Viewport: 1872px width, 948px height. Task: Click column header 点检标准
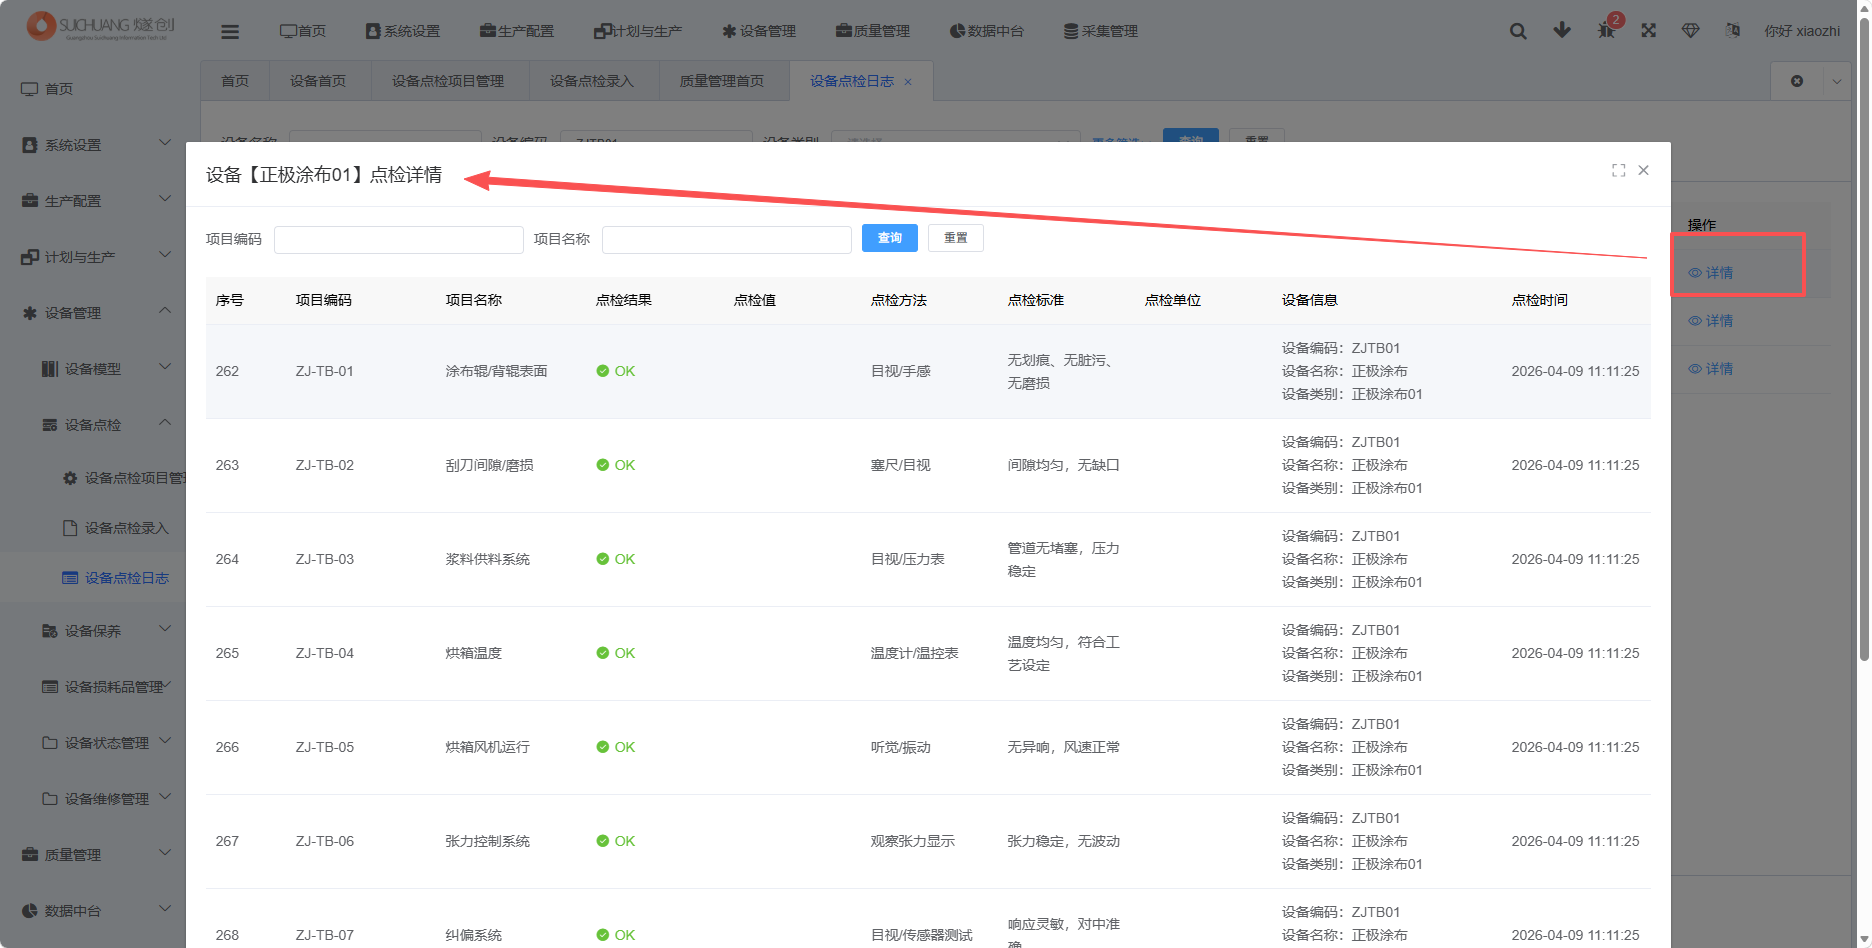point(1036,300)
